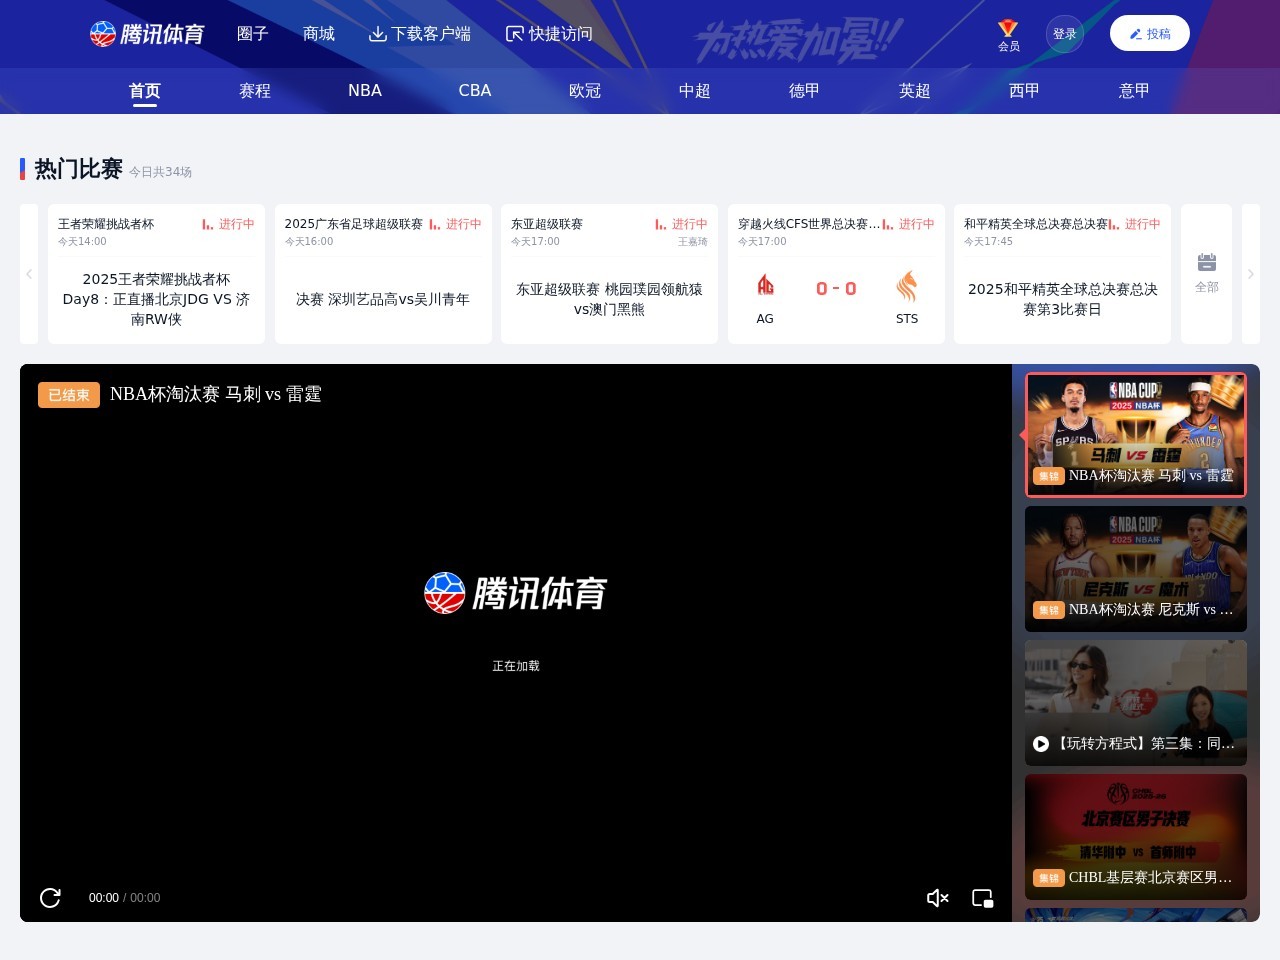Open the 圈子 menu item
1280x960 pixels.
coord(253,33)
